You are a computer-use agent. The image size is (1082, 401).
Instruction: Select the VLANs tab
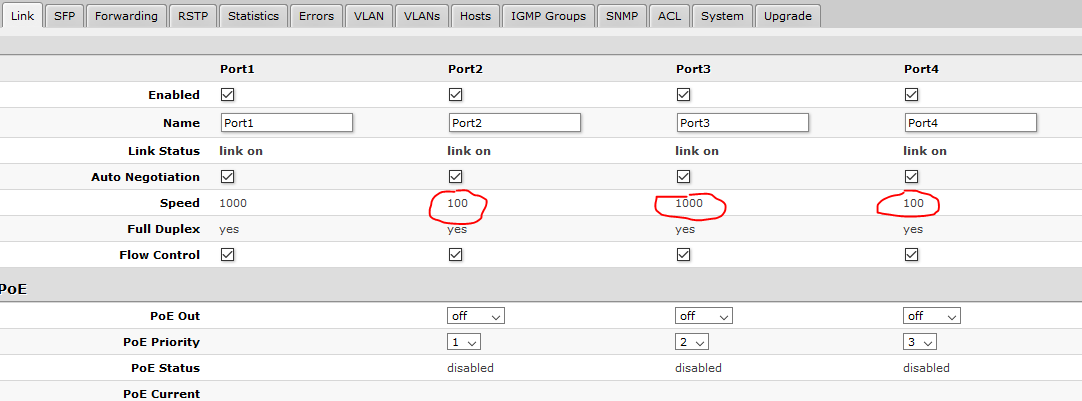[423, 16]
